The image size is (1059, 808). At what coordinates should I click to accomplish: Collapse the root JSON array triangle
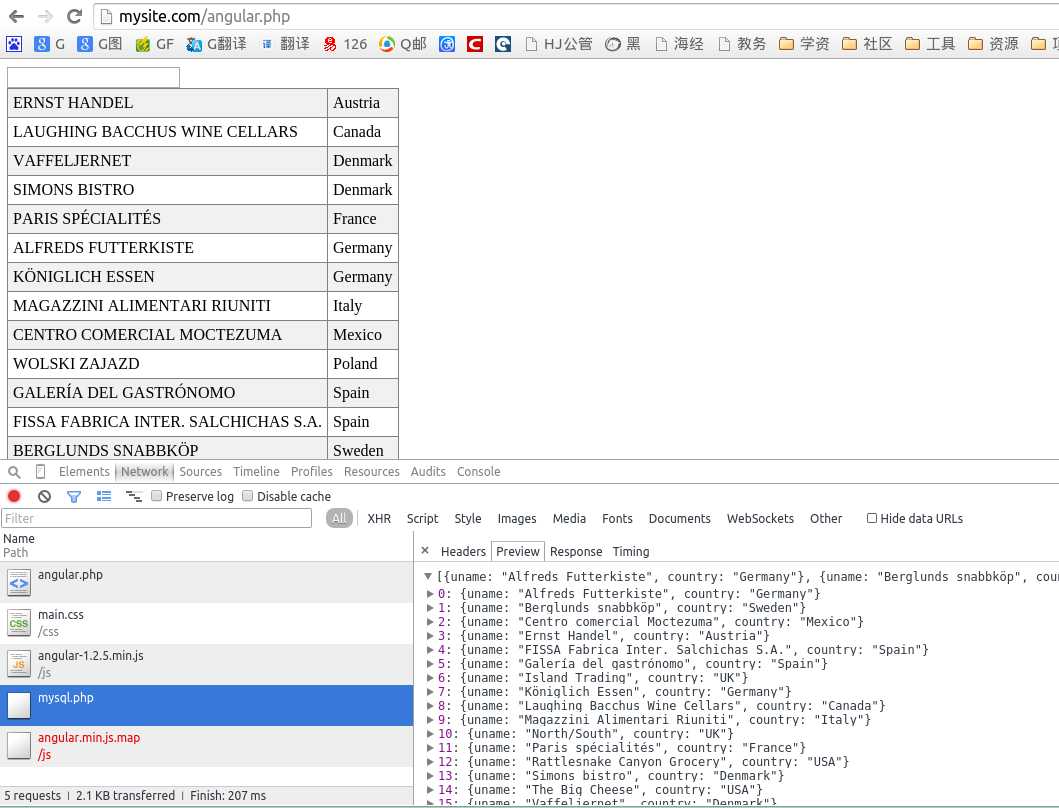pos(428,576)
